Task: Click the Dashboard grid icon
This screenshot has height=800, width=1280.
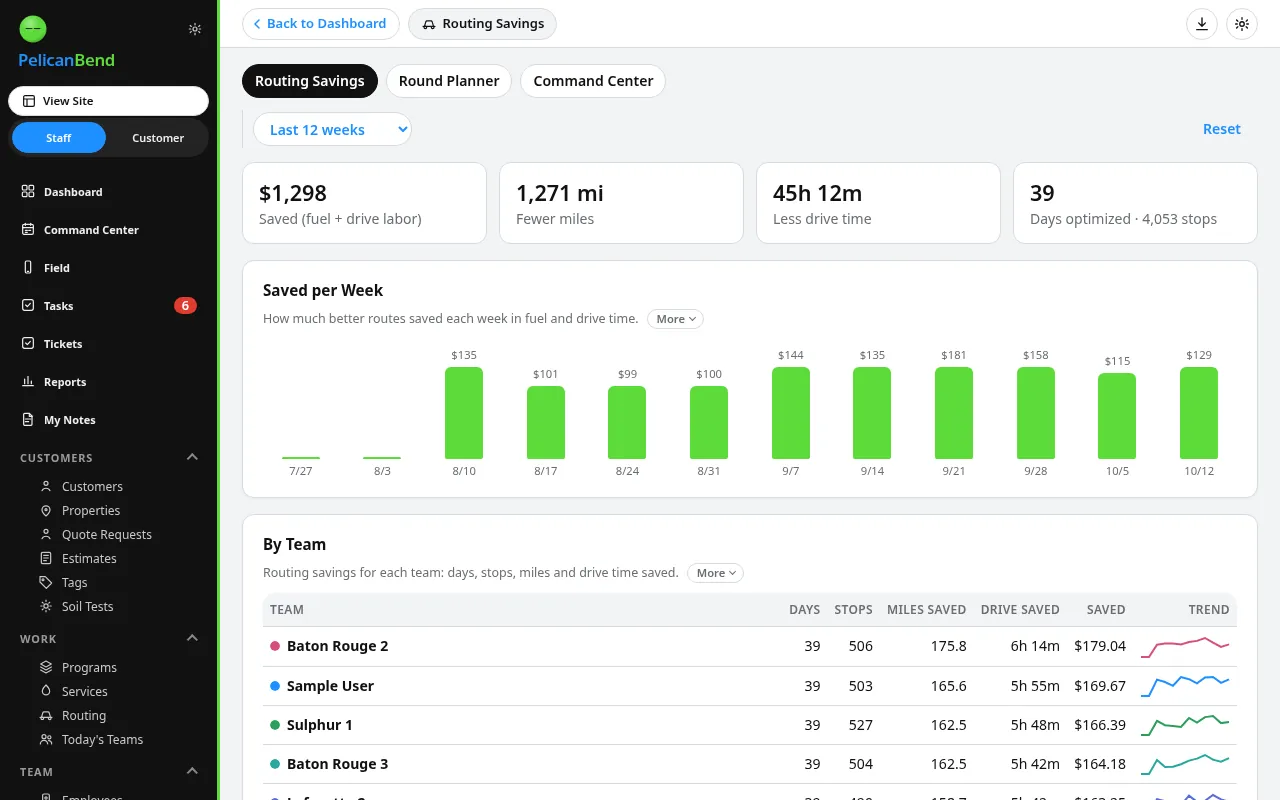Action: tap(28, 192)
